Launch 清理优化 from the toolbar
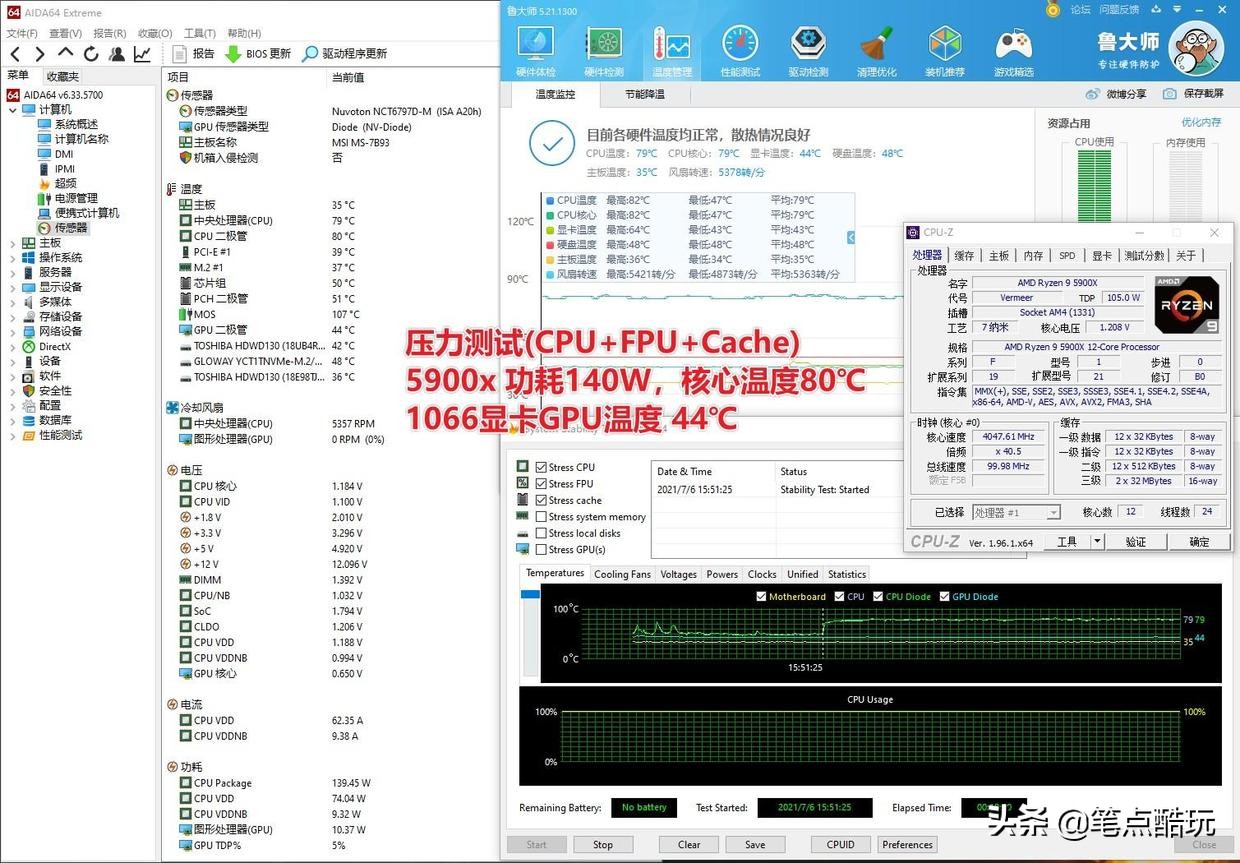Viewport: 1240px width, 863px height. [876, 48]
